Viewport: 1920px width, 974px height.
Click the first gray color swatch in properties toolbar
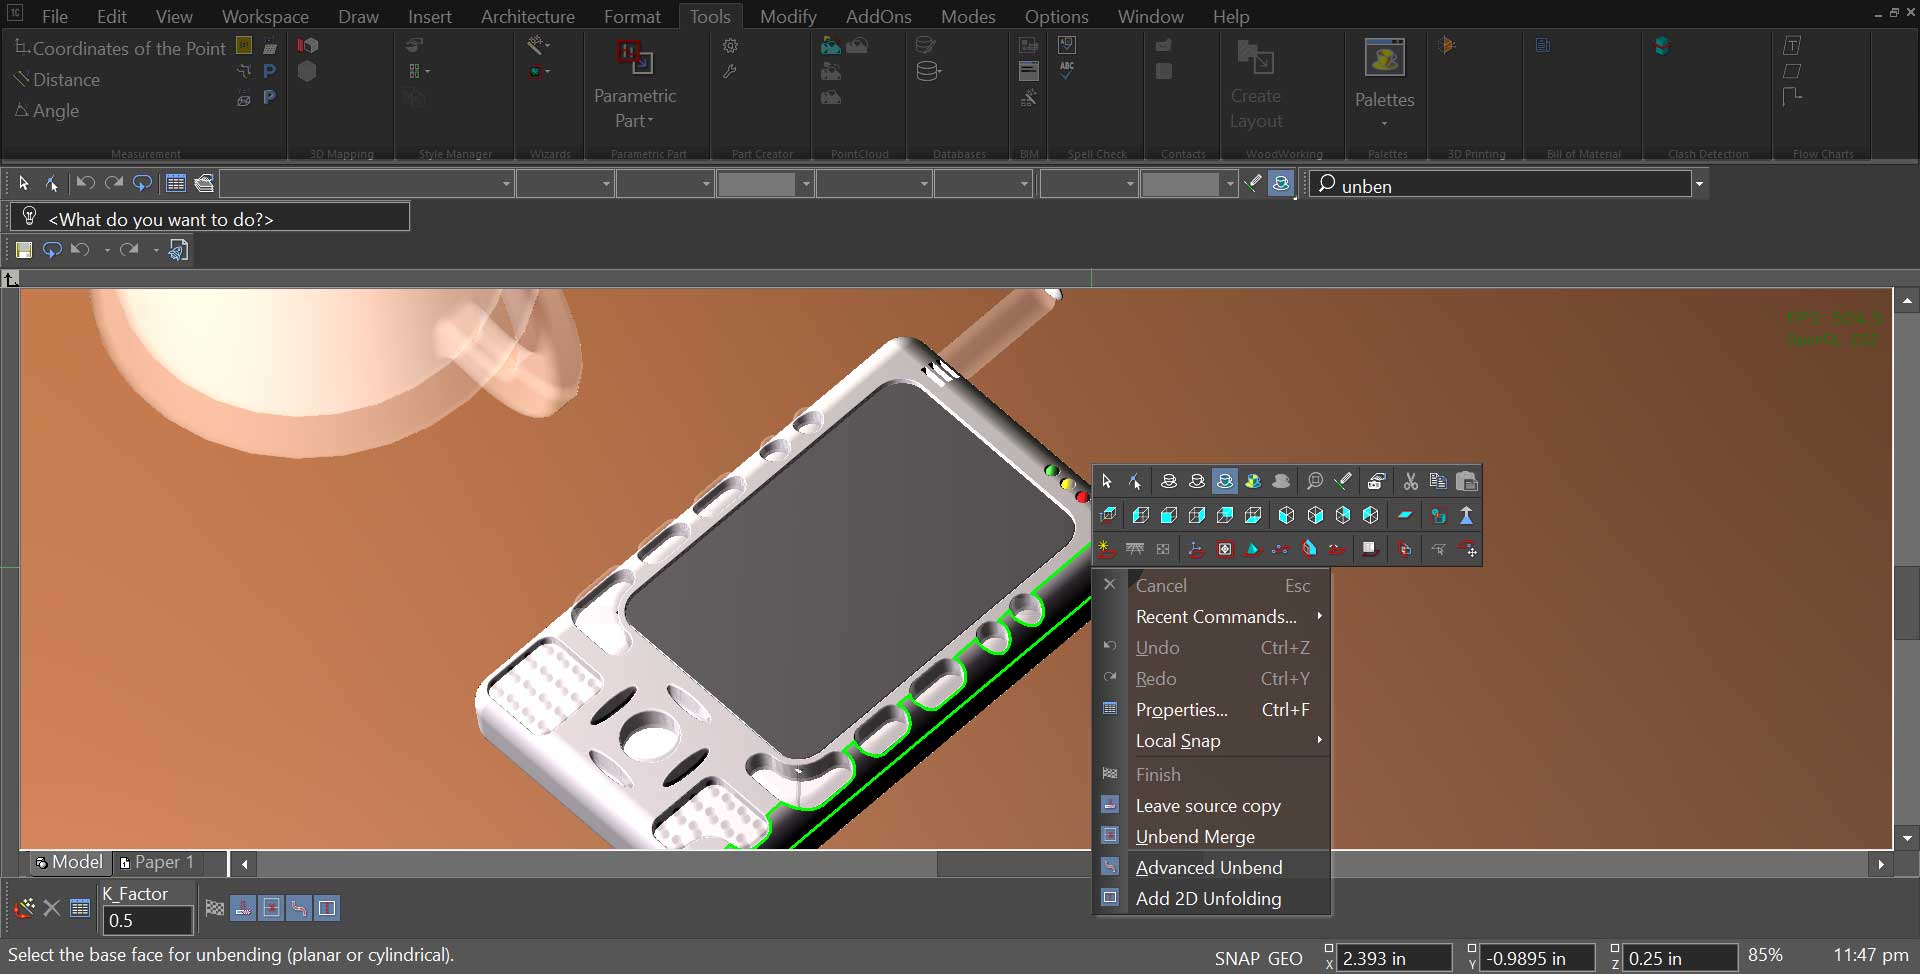757,184
